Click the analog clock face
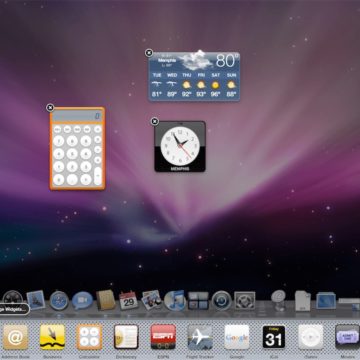360x360 pixels. 180,145
